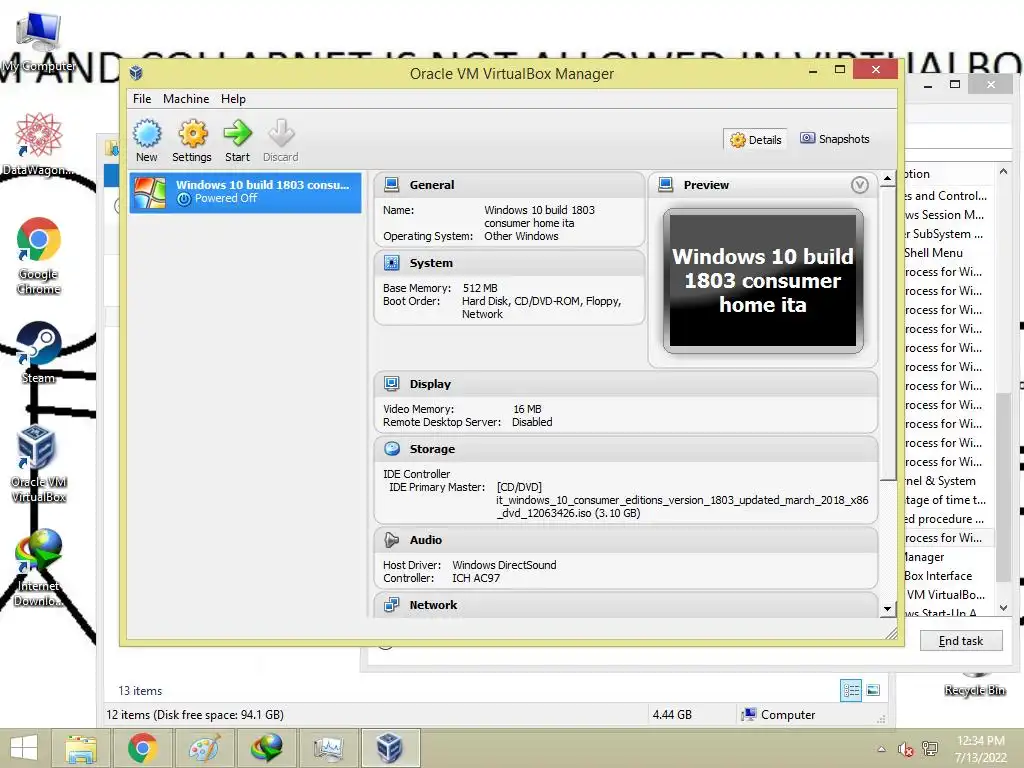The height and width of the screenshot is (768, 1024).
Task: Click the Network section header title
Action: [433, 605]
